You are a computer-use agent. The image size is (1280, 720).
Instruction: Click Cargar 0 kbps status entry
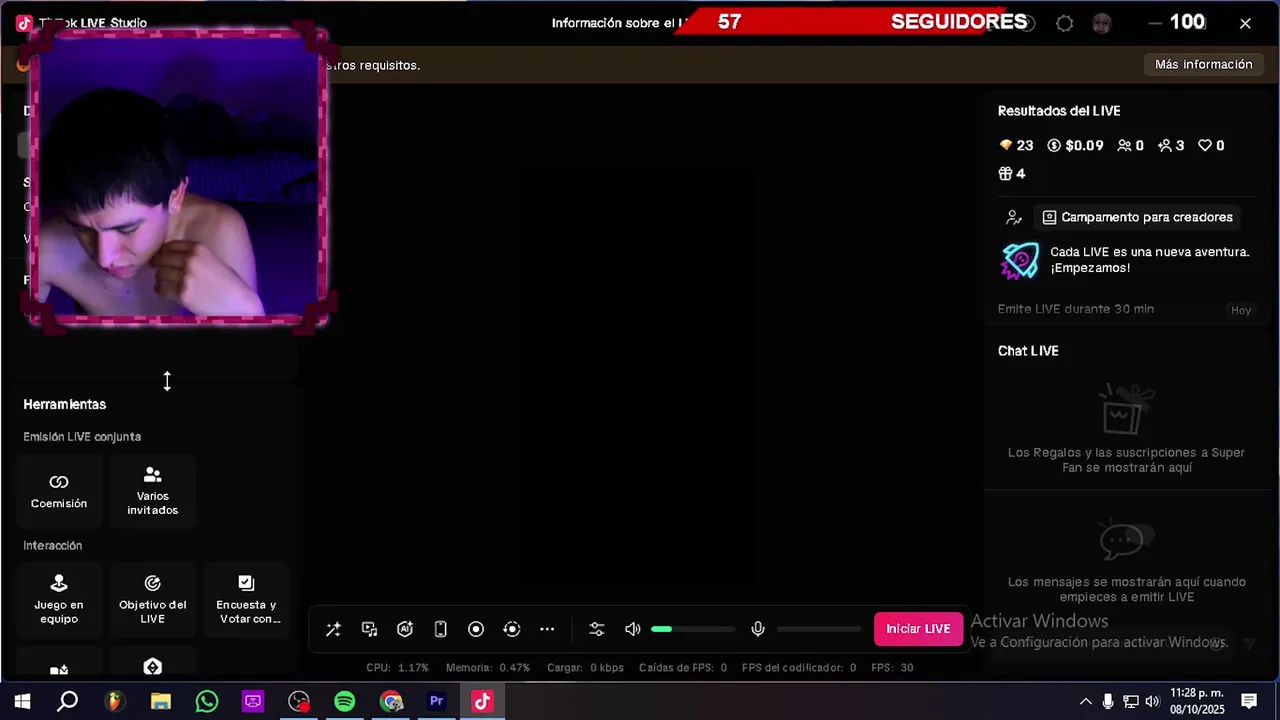[x=585, y=667]
